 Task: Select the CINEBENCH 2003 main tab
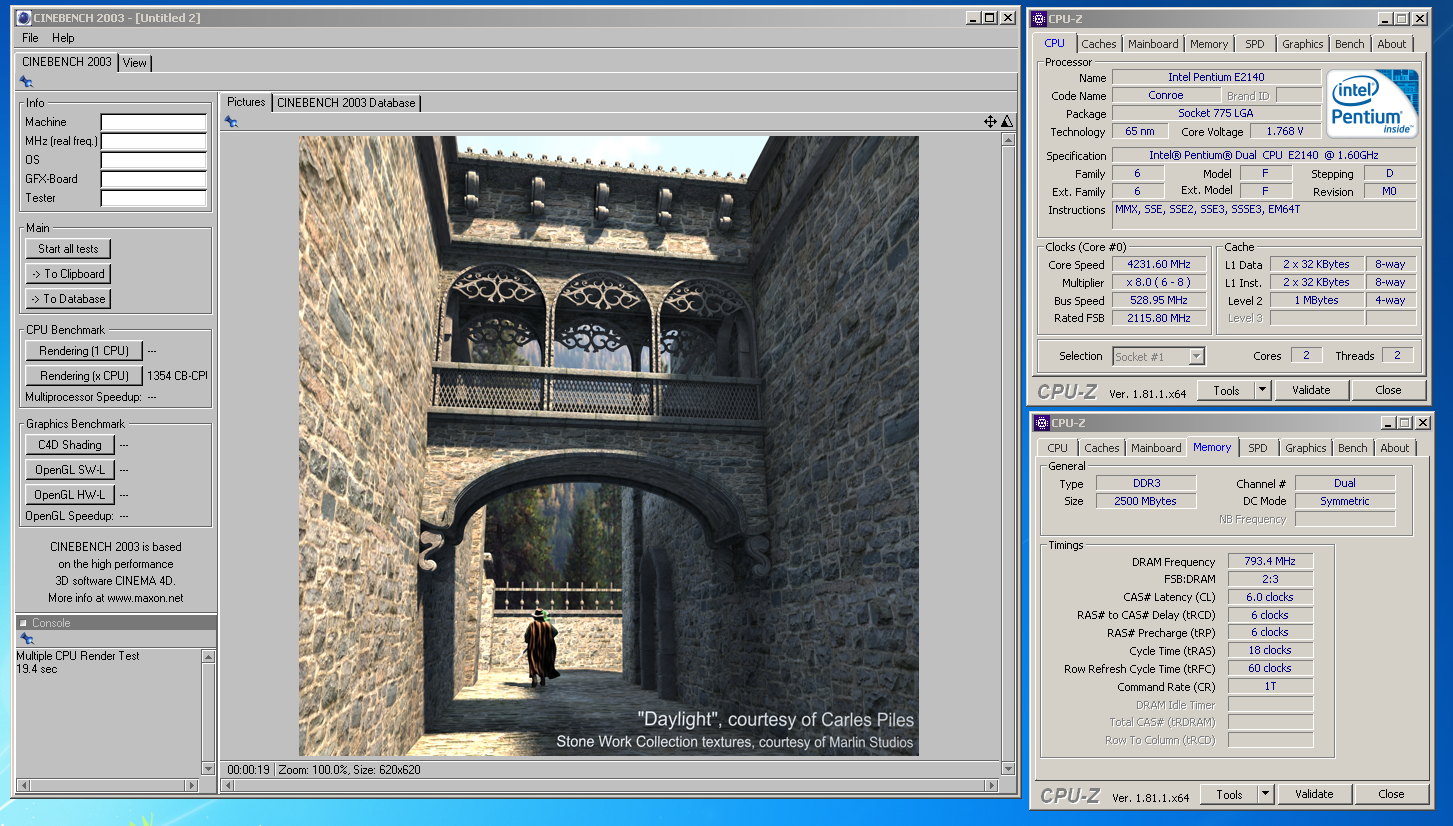(67, 62)
